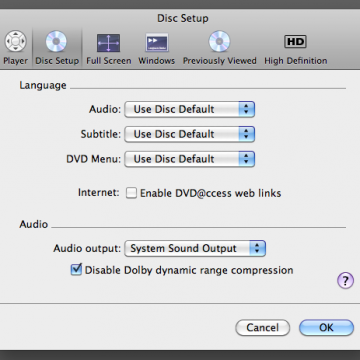This screenshot has width=360, height=360.
Task: Open the Audio language dropdown
Action: (x=189, y=109)
